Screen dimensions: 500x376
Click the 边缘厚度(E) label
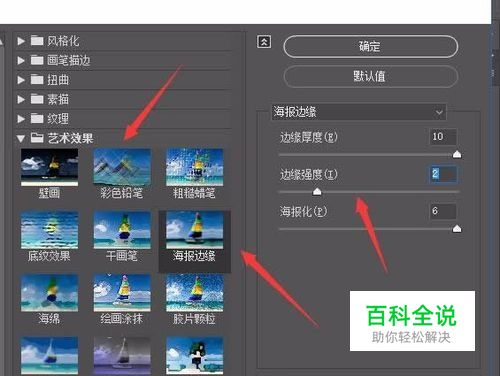309,137
